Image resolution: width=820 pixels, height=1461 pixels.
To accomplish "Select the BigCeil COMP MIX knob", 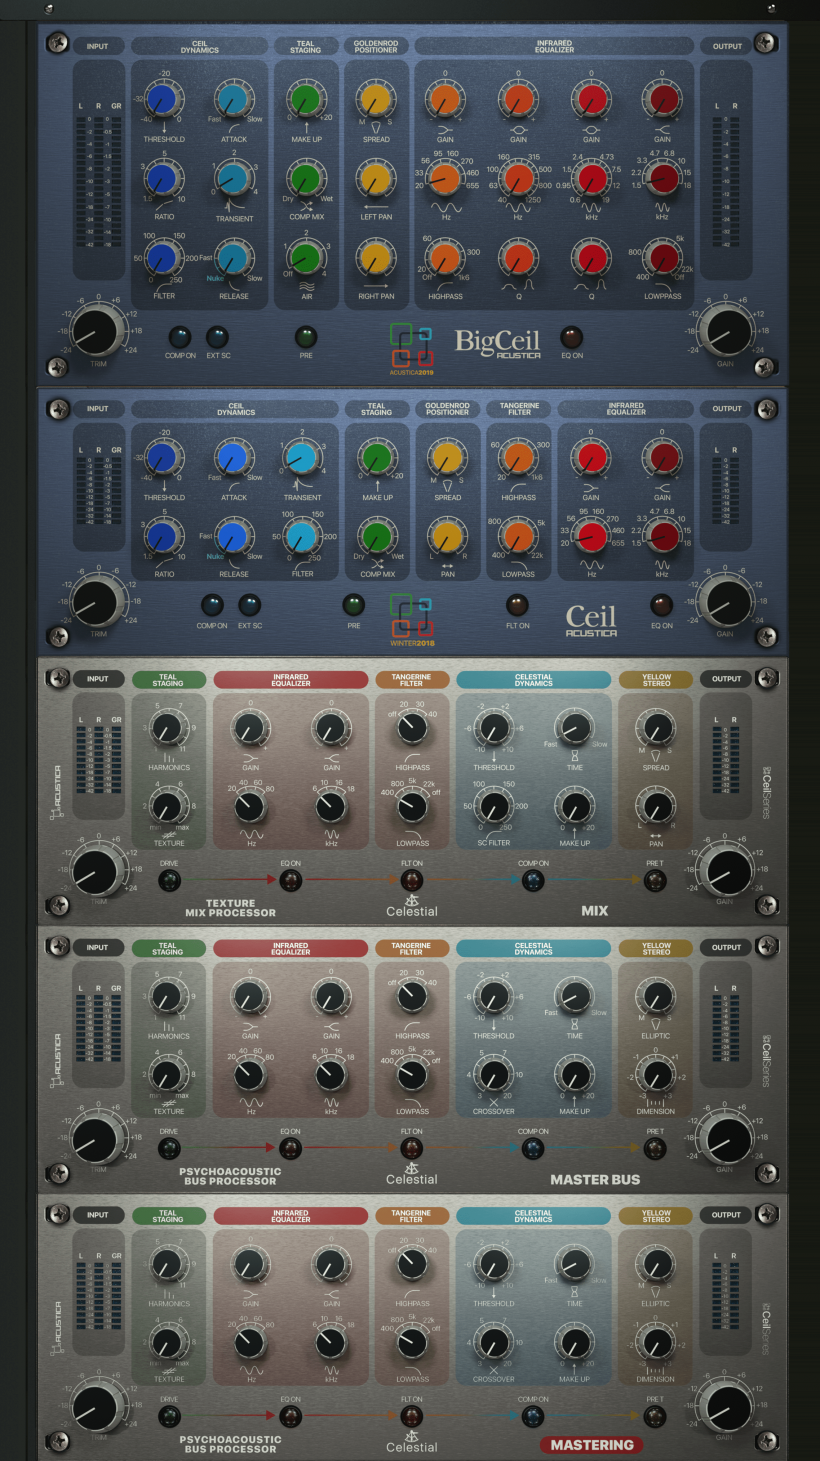I will (x=305, y=179).
